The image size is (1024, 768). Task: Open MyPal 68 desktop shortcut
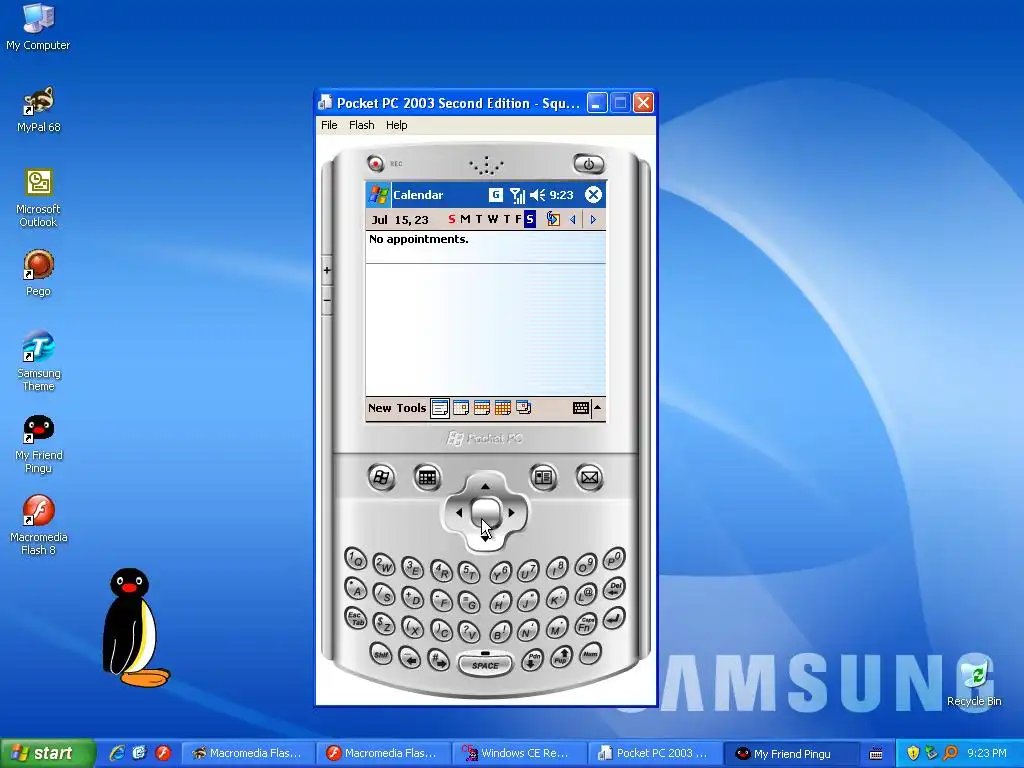[38, 110]
